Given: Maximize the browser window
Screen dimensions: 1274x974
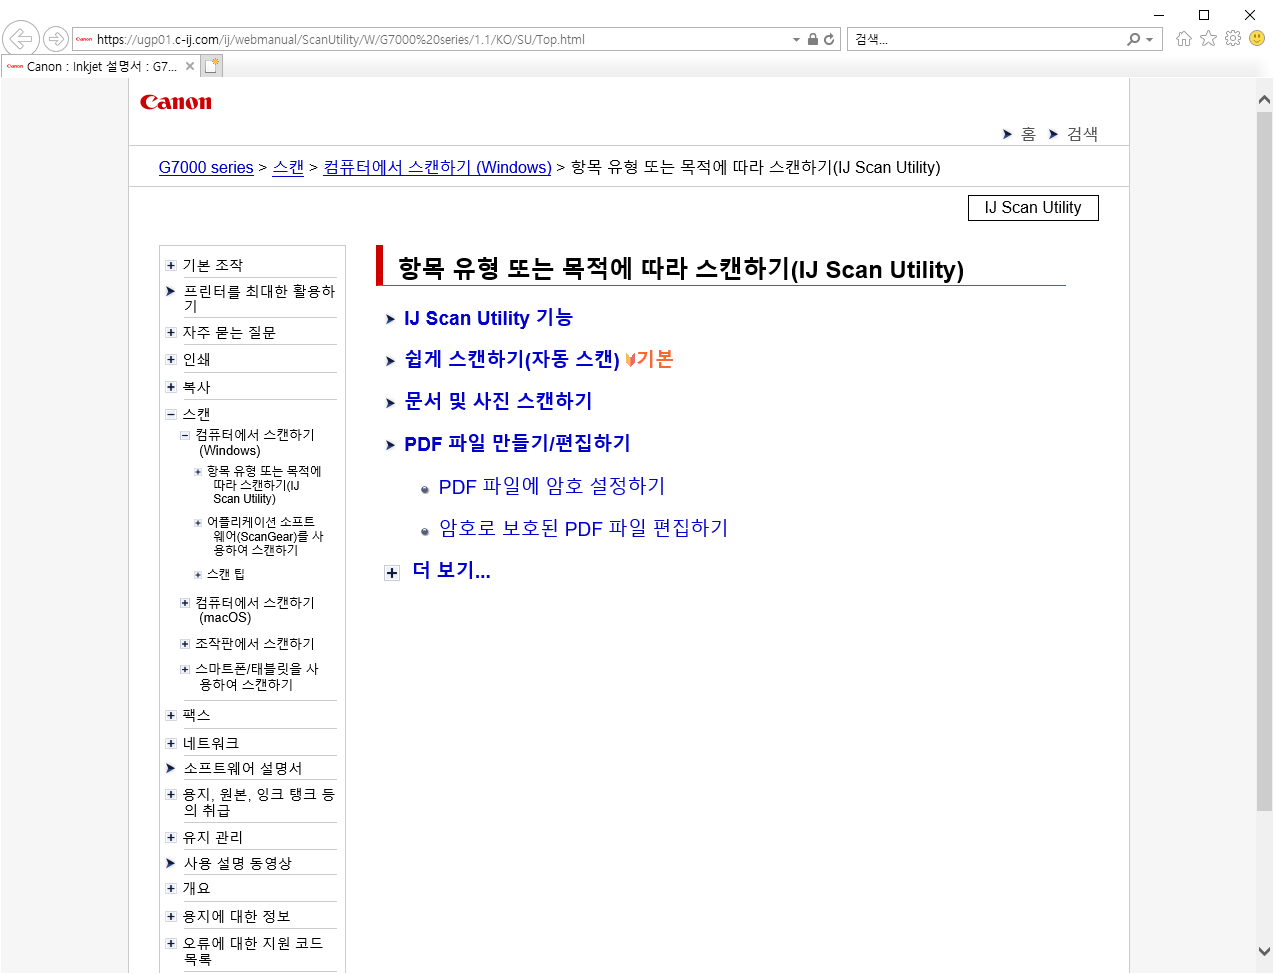Looking at the screenshot, I should point(1204,14).
